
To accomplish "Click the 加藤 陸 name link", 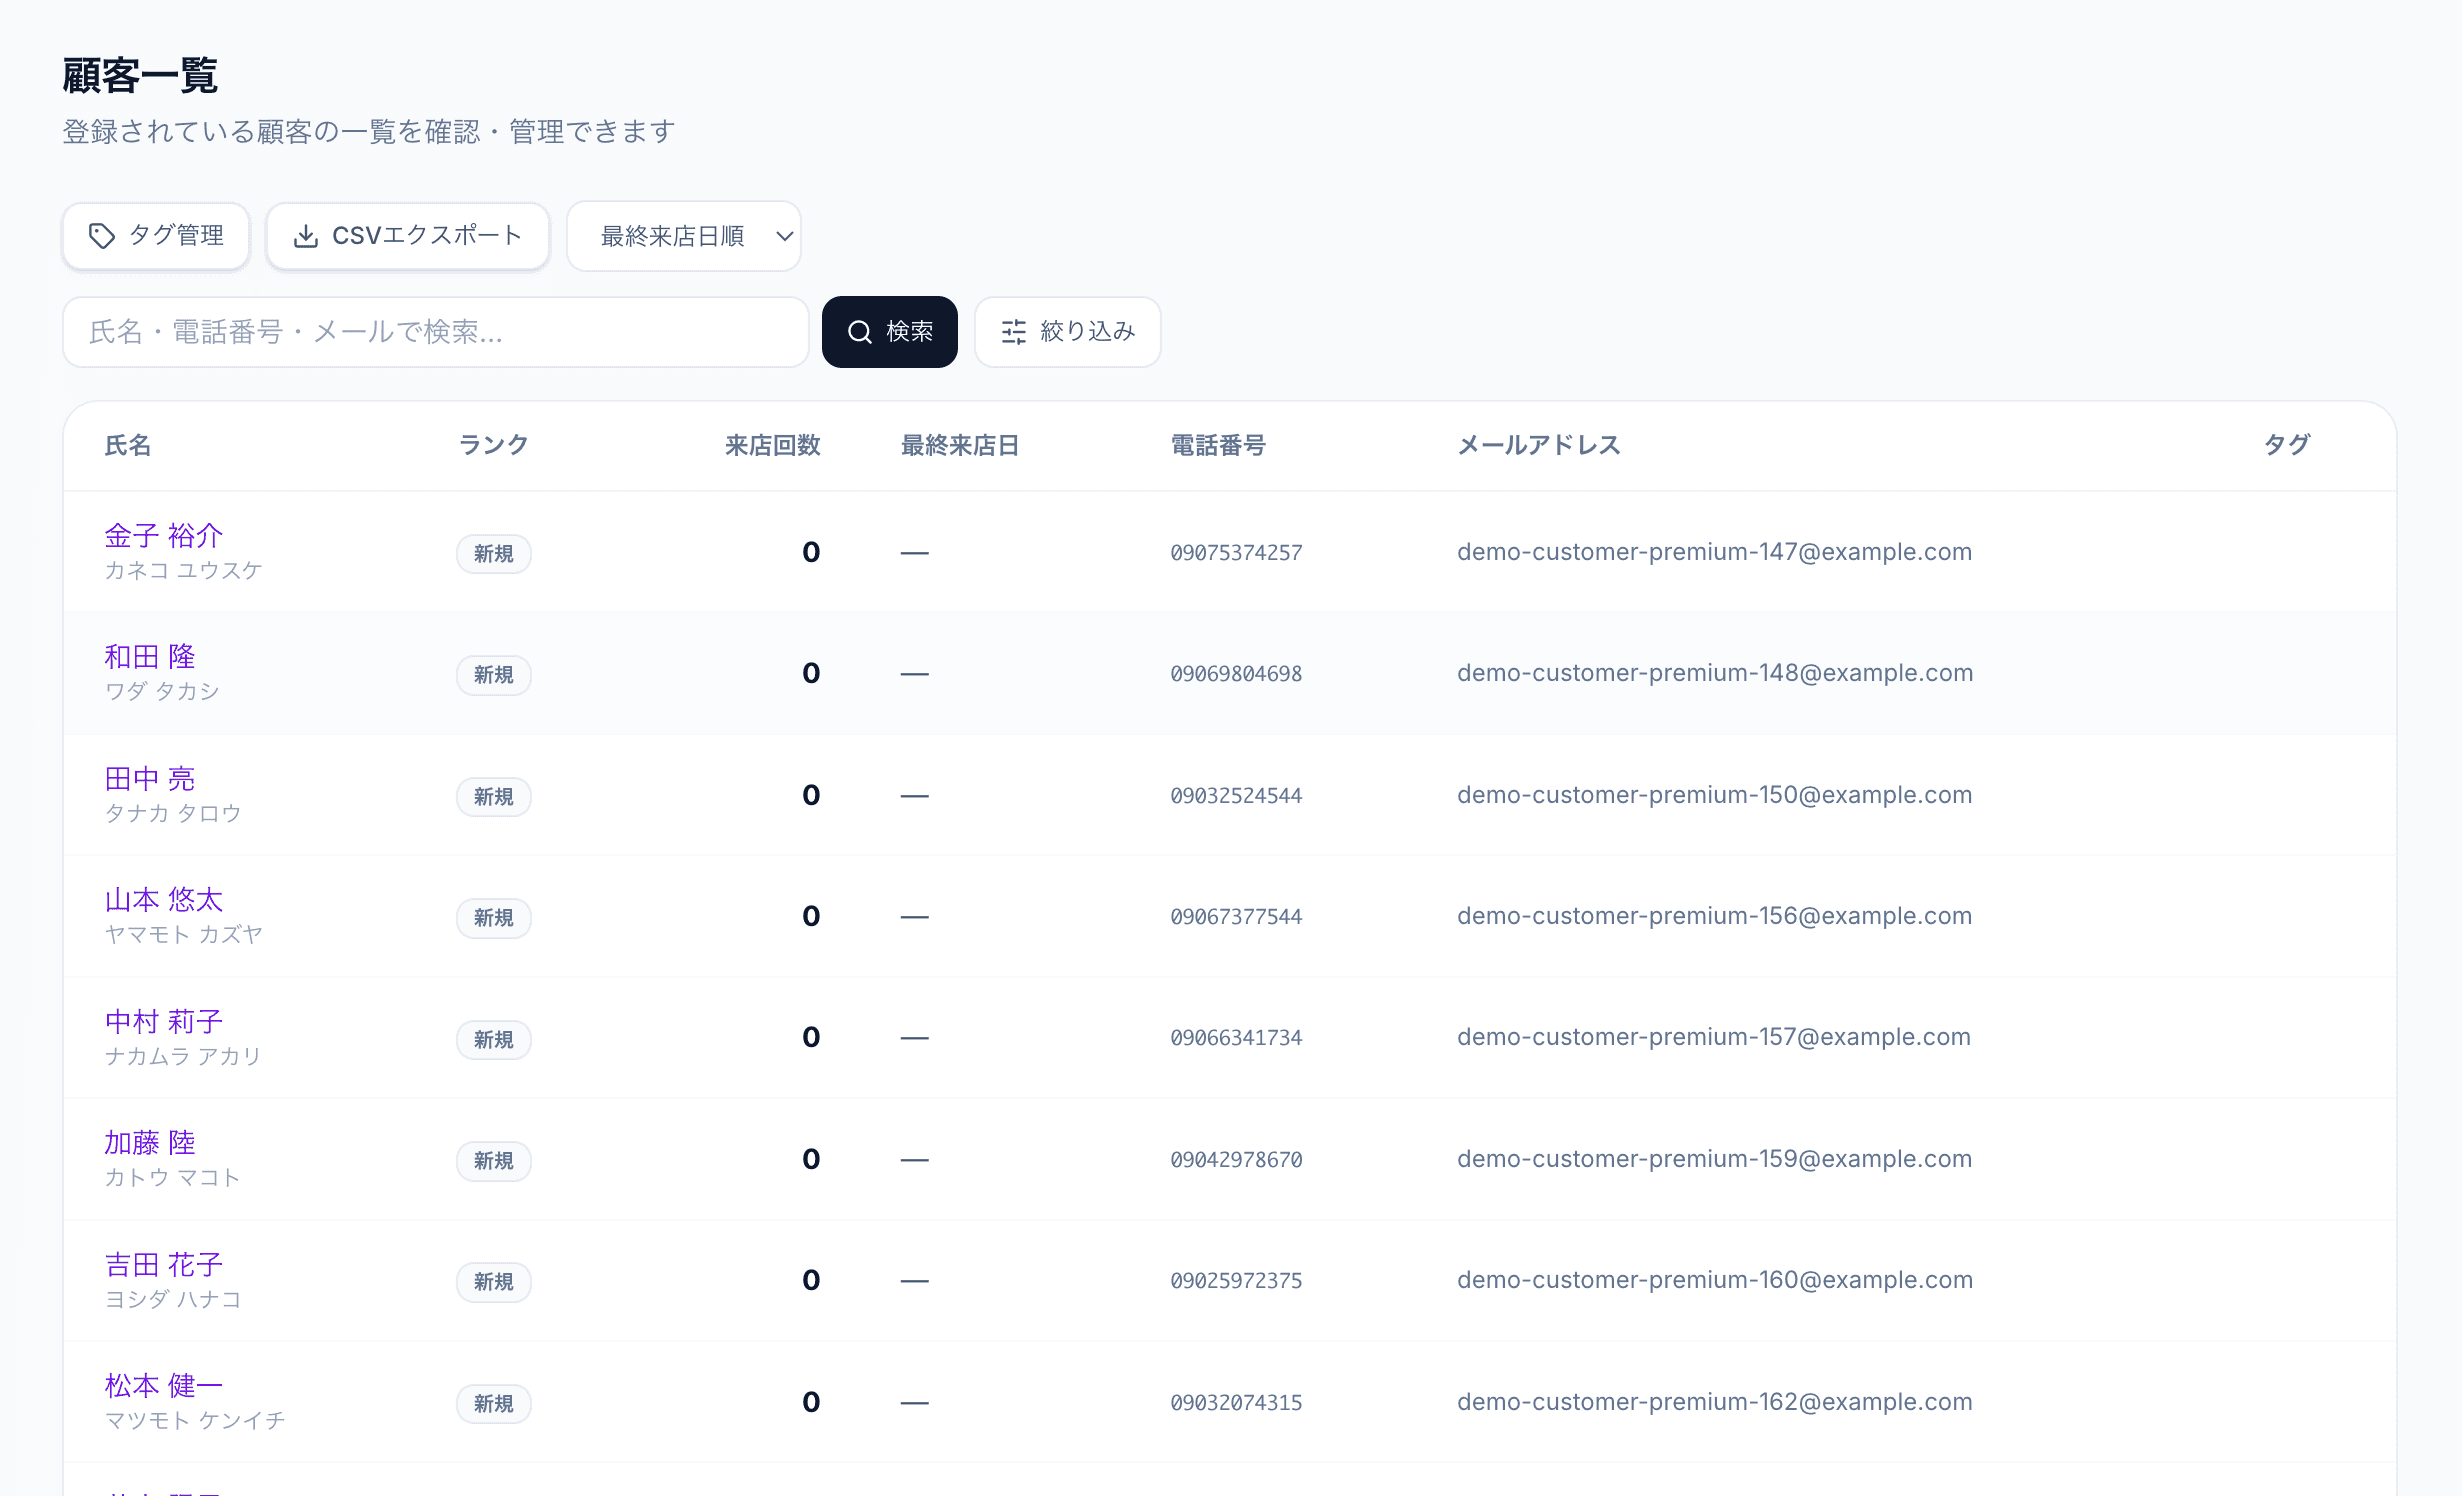I will 150,1143.
